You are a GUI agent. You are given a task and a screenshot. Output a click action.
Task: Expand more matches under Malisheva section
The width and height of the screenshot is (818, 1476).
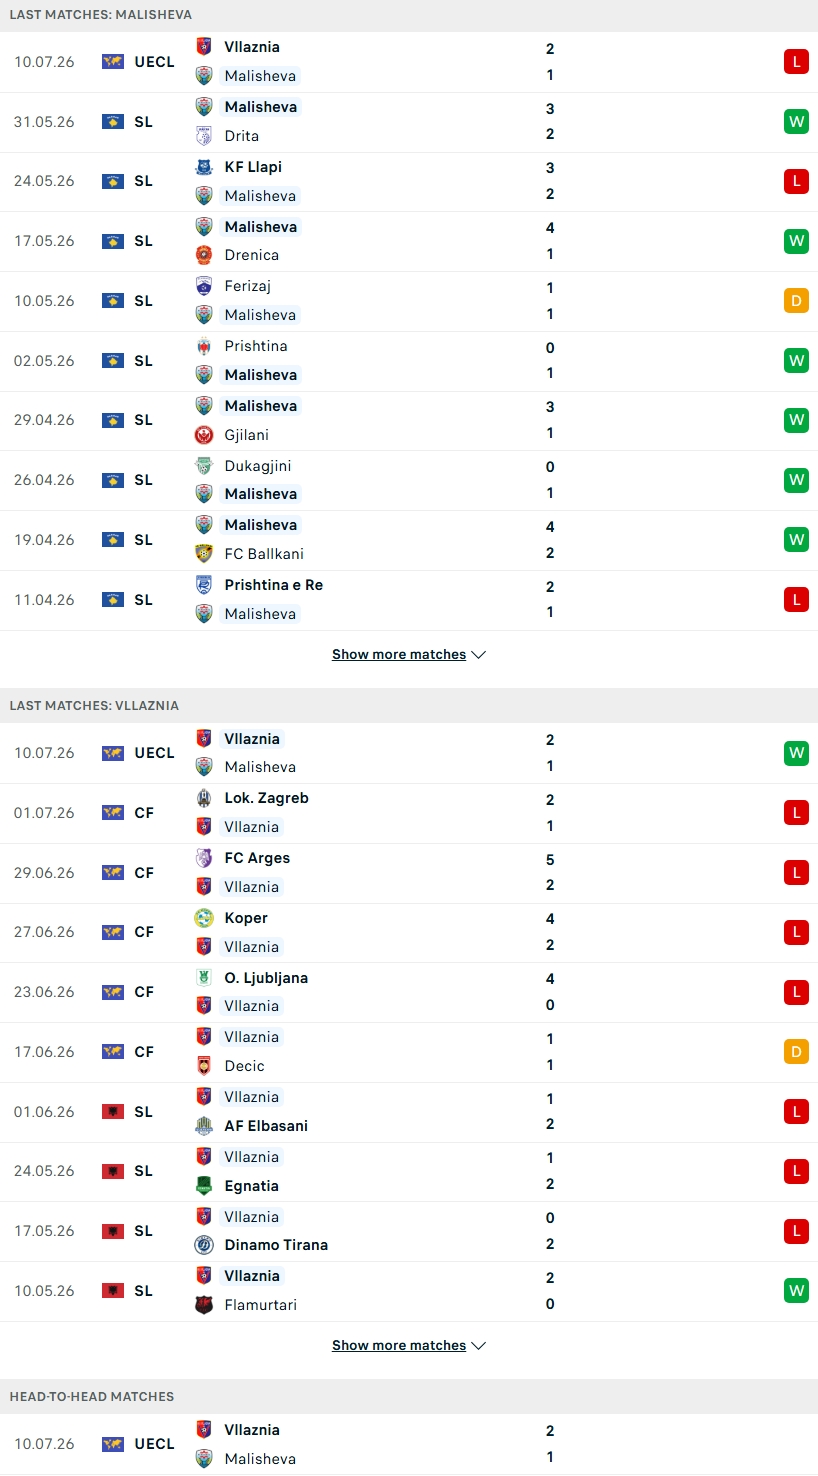click(x=409, y=654)
